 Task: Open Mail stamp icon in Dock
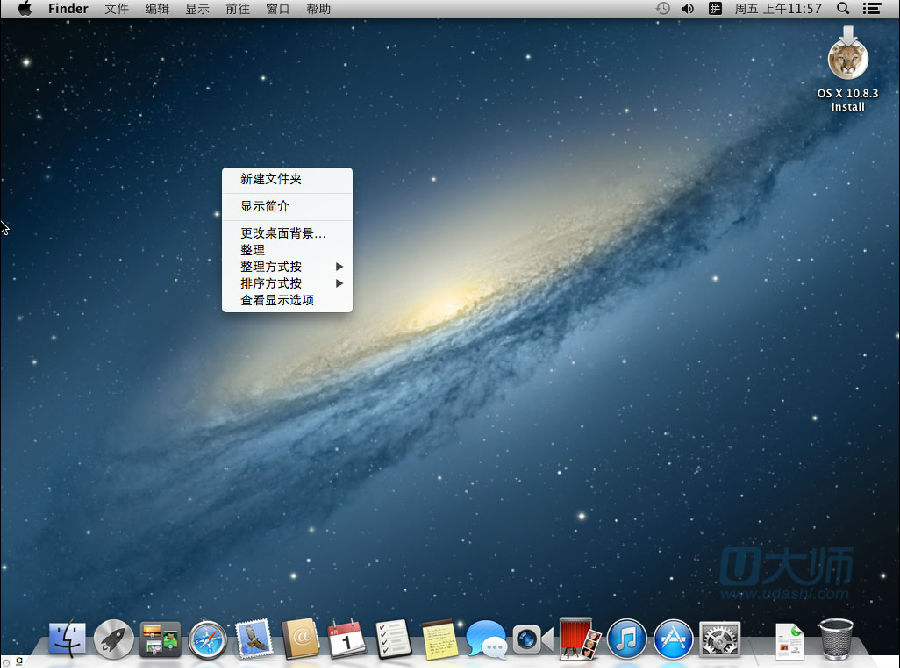coord(255,637)
